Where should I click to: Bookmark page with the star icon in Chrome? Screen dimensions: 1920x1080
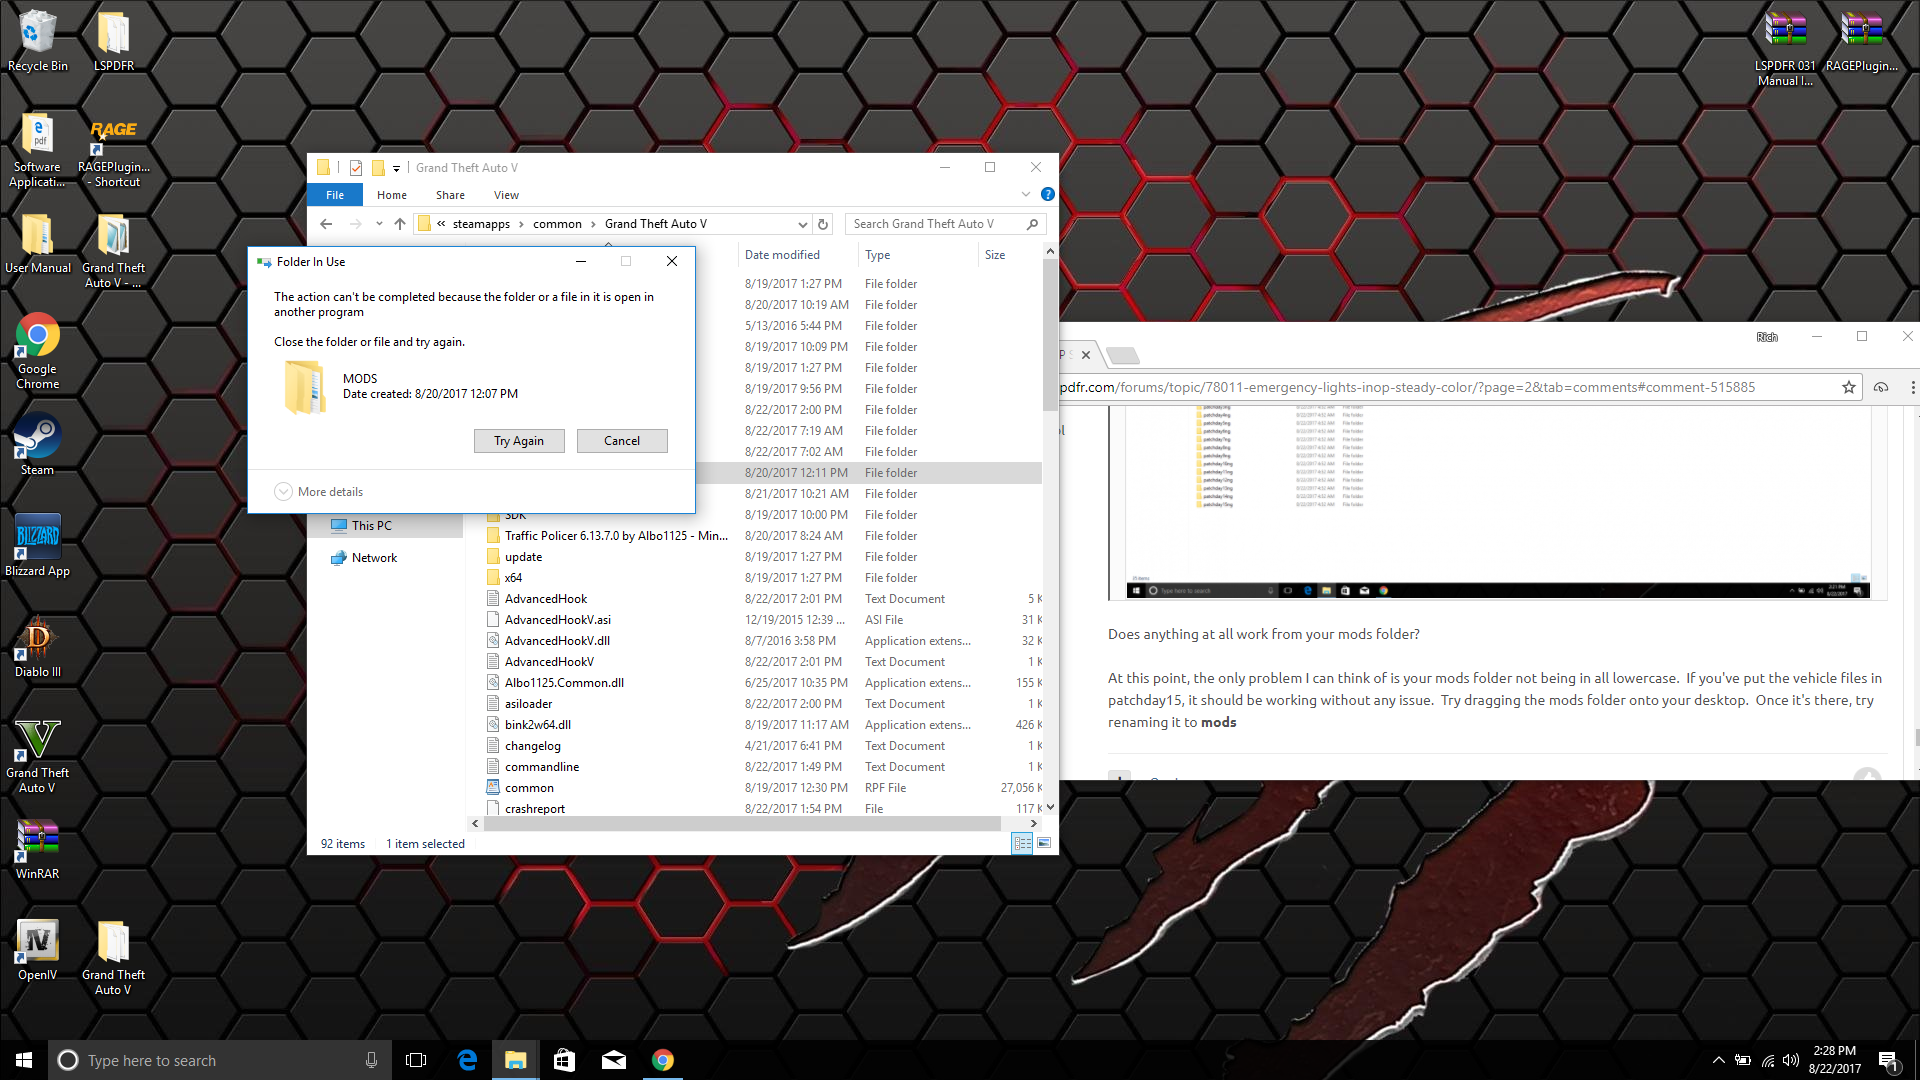click(x=1848, y=388)
